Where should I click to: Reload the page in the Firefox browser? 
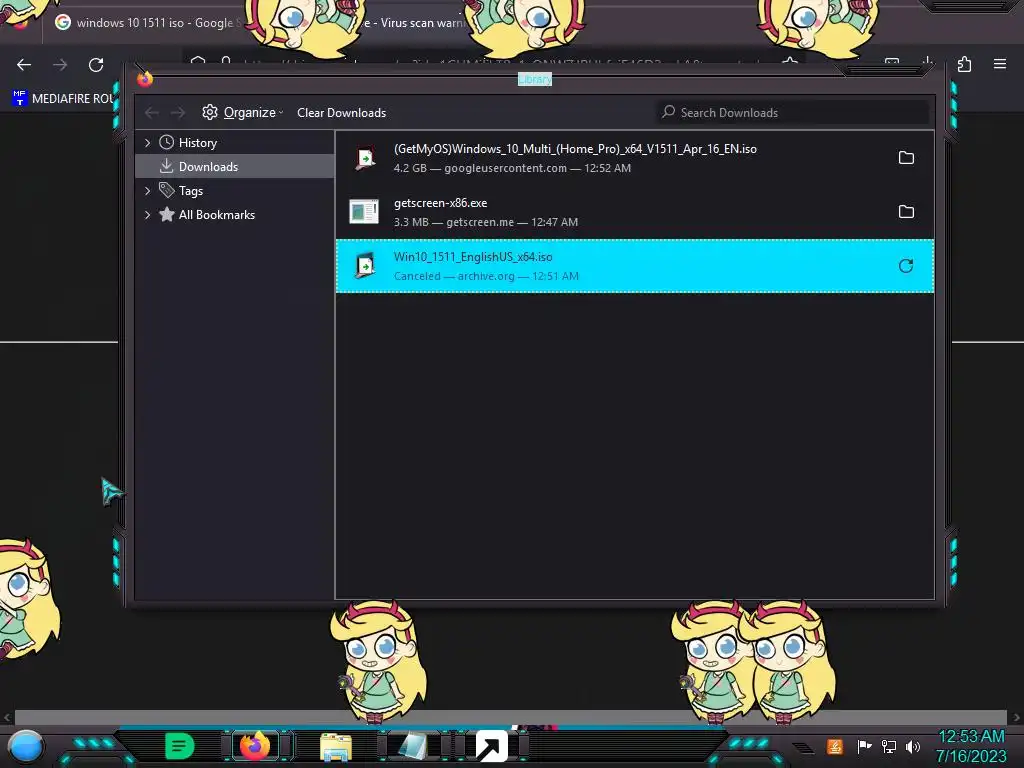(96, 65)
